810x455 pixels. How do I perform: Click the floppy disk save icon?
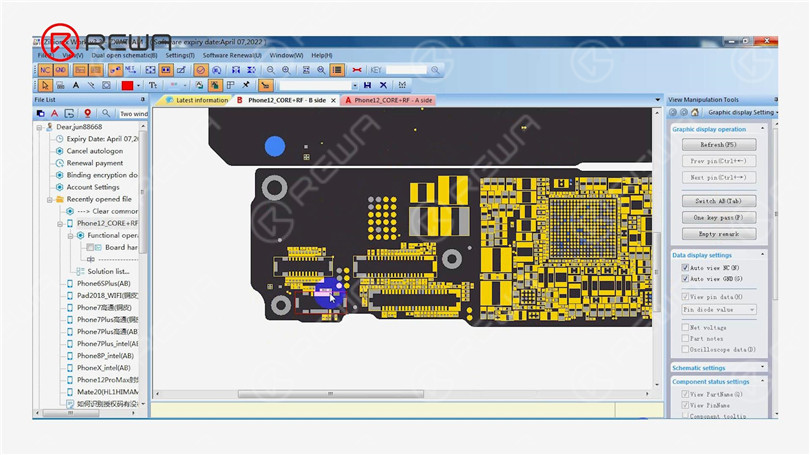[x=367, y=85]
